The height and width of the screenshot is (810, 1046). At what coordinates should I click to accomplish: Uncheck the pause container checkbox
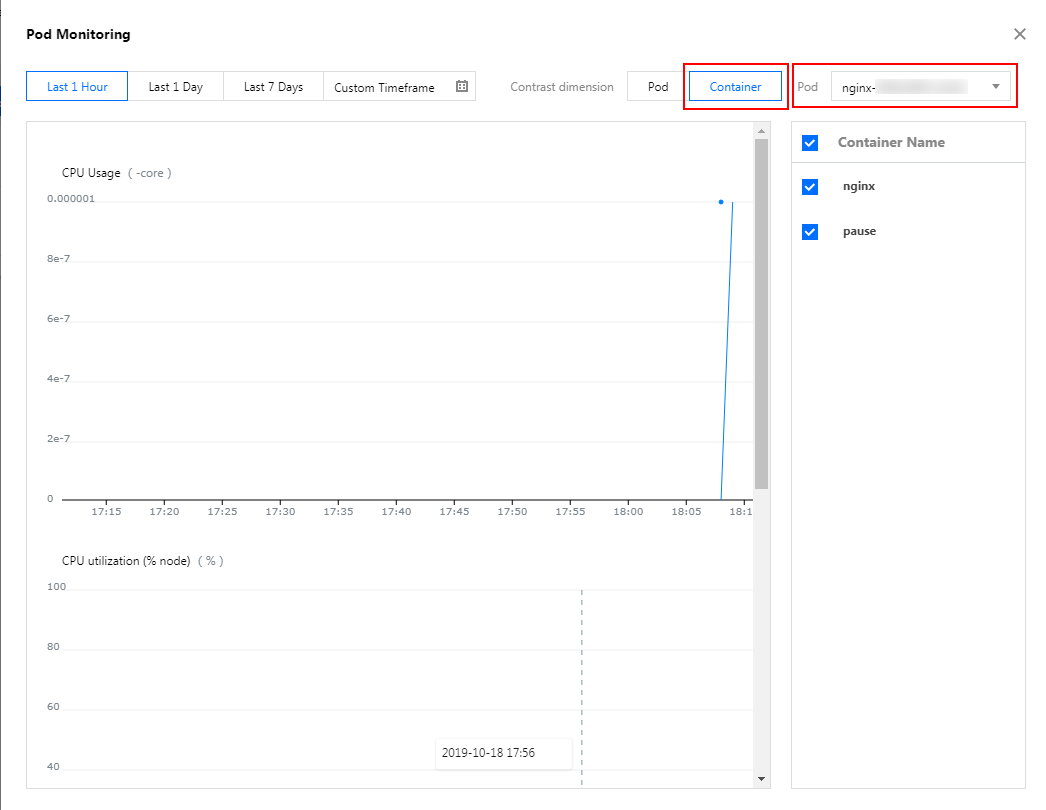pos(810,232)
